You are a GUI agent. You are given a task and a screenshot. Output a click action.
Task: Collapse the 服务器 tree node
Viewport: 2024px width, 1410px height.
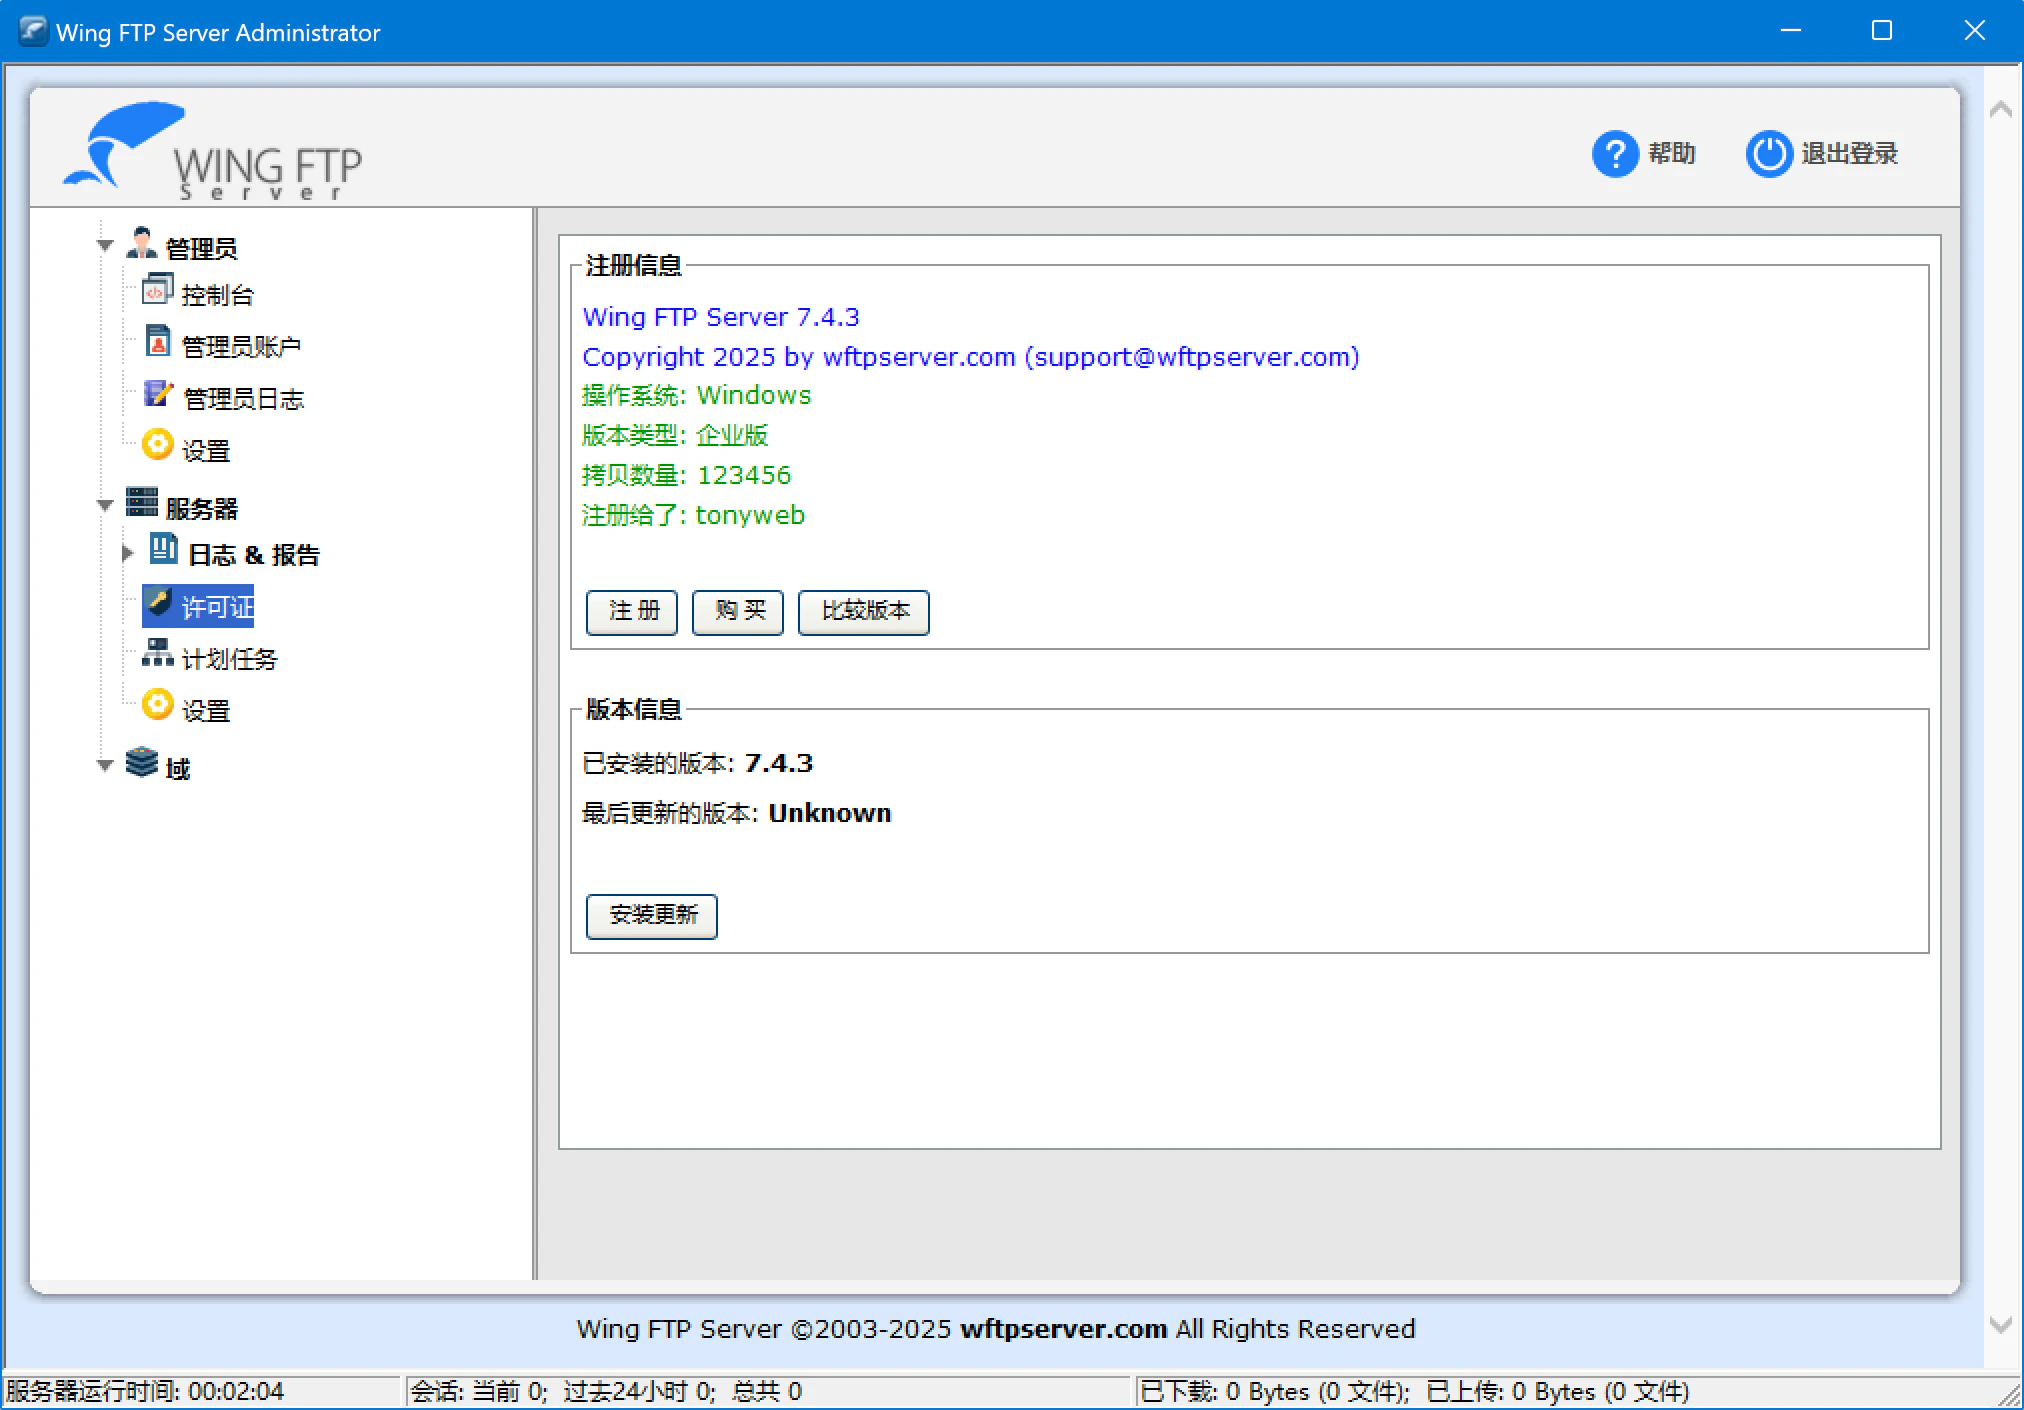point(105,505)
